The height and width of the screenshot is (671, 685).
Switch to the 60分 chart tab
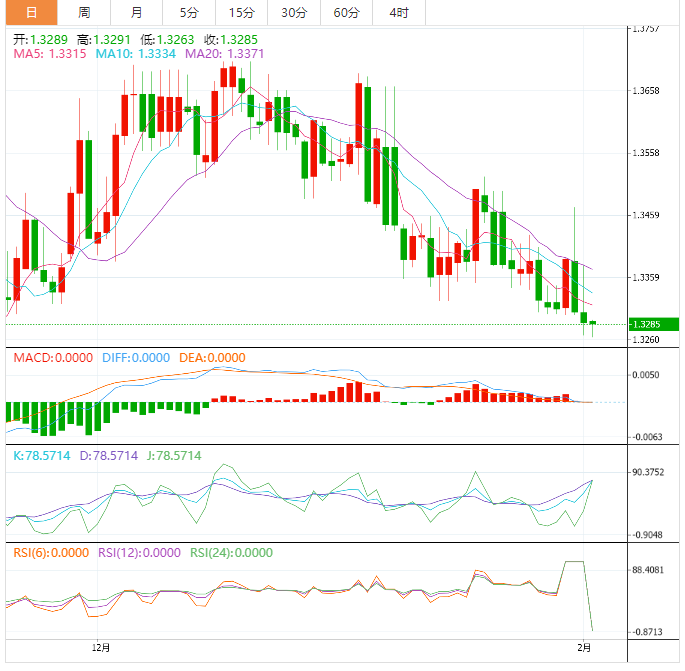tap(346, 13)
